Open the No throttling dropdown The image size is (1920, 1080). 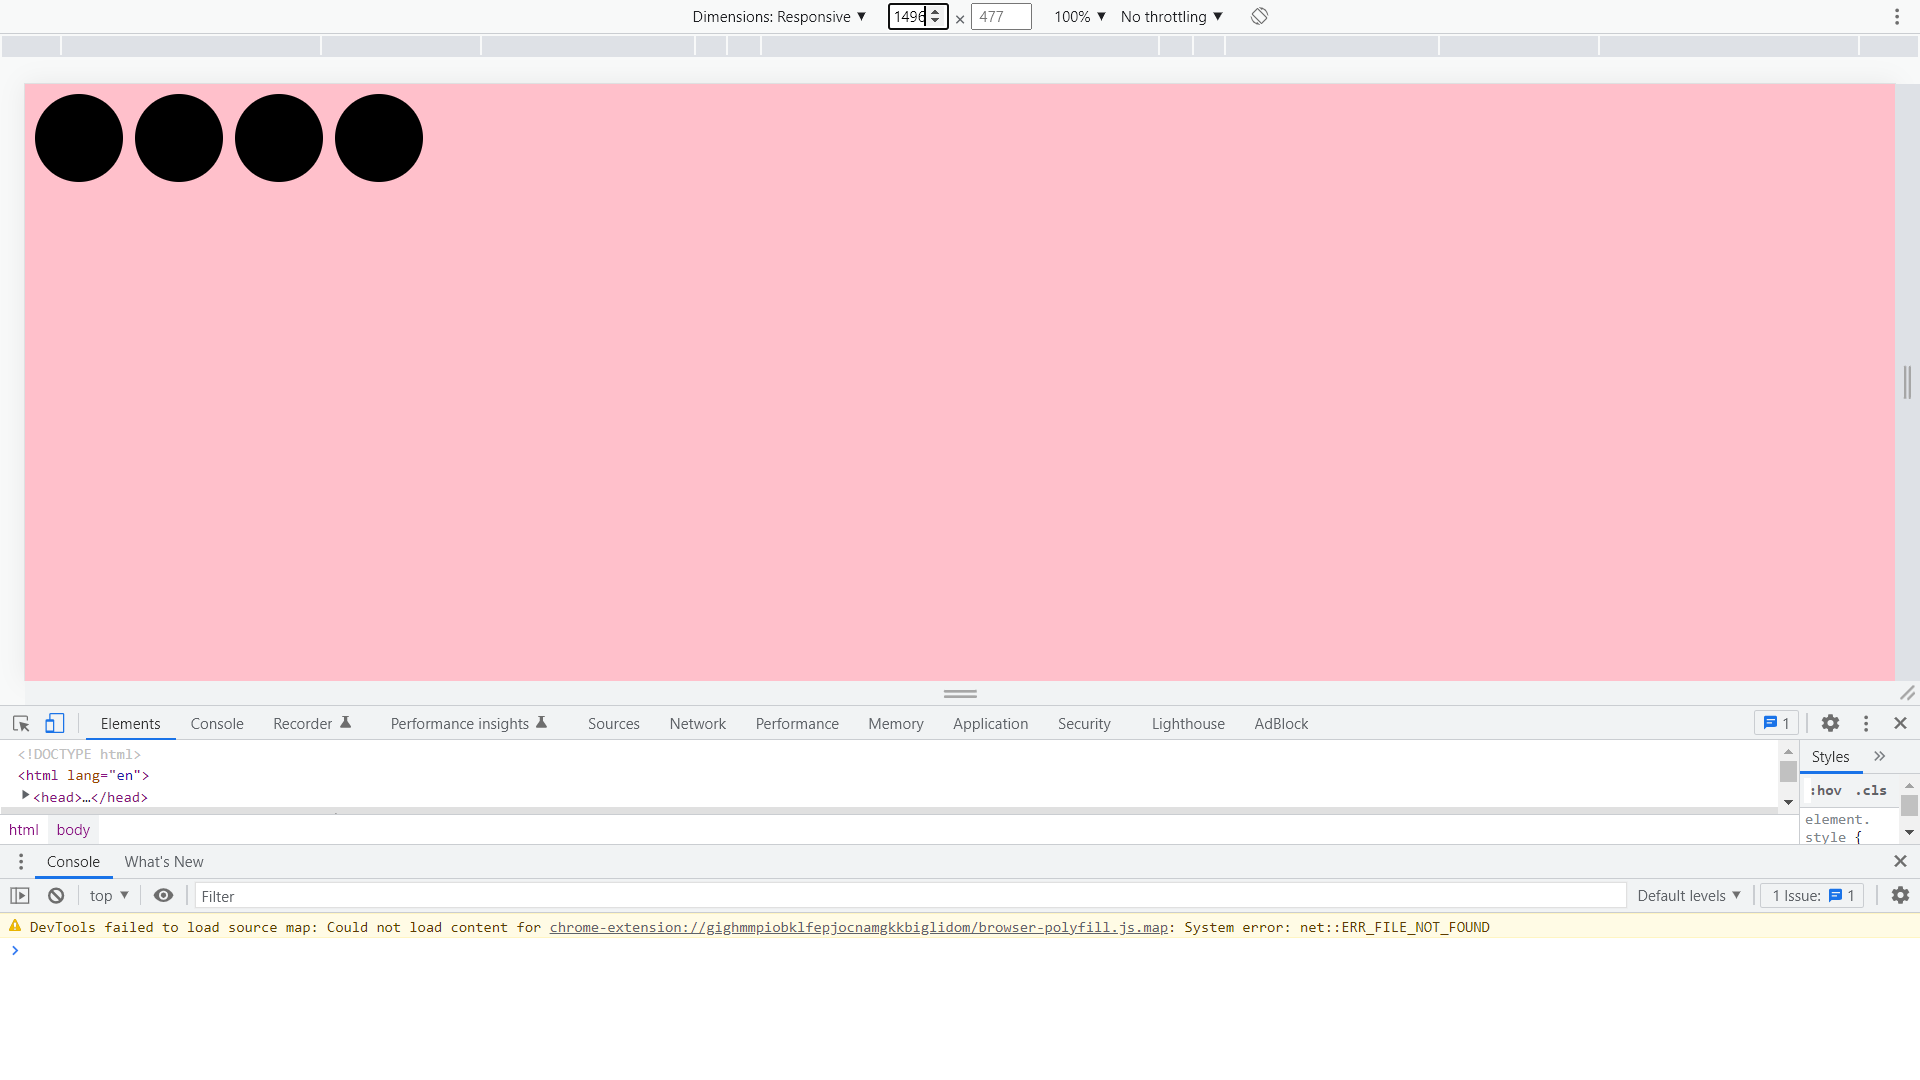[1172, 16]
